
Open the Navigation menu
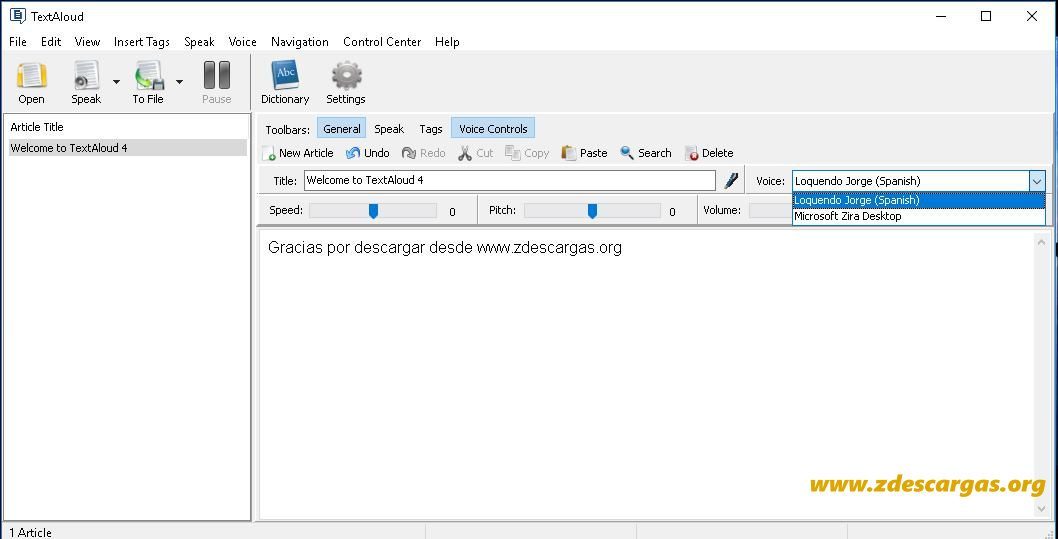[300, 42]
